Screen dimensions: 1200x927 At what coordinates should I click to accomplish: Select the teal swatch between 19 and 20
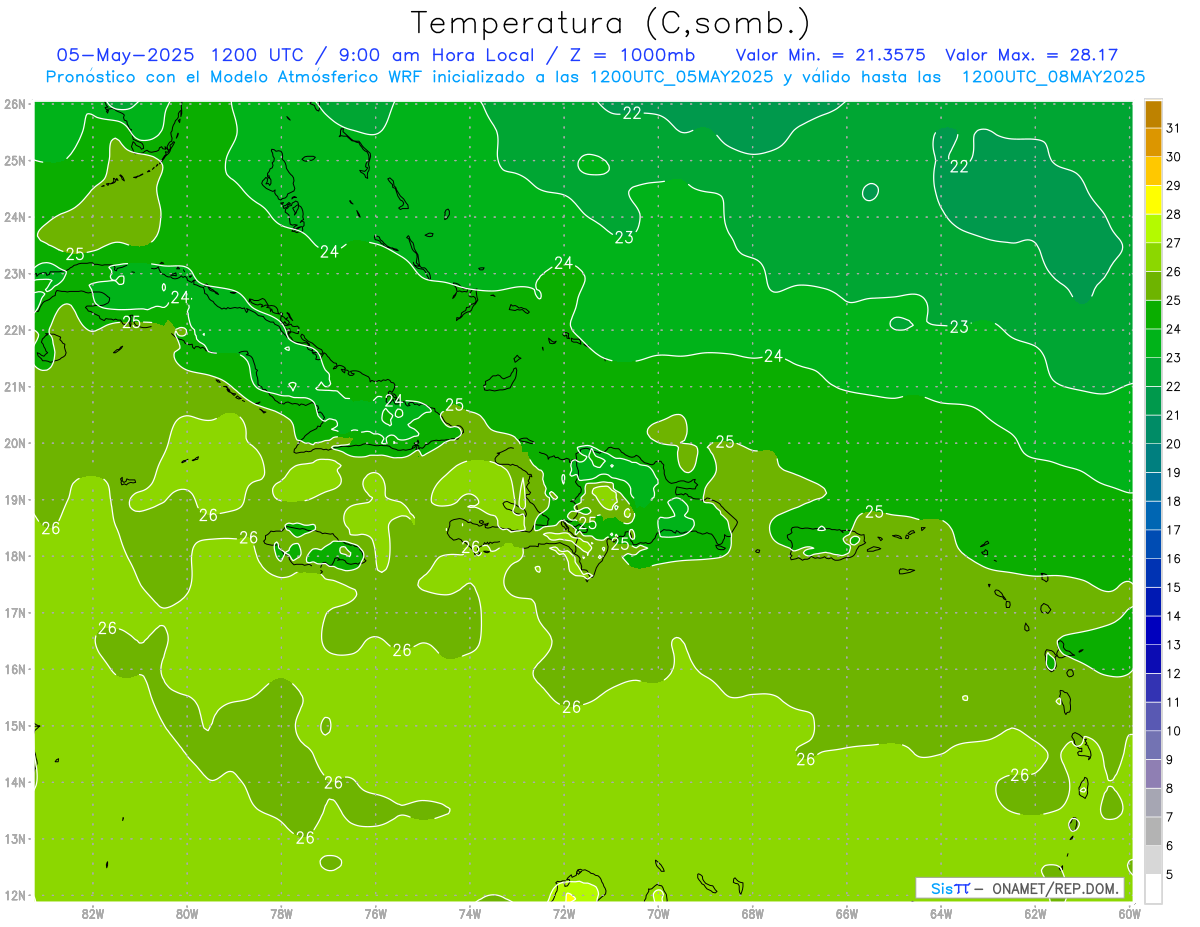click(x=1153, y=458)
